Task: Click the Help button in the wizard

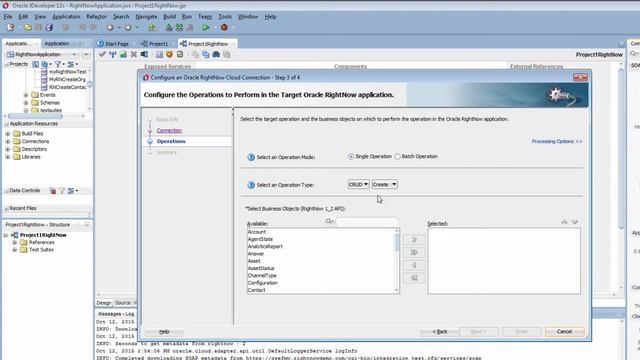Action: [164, 332]
